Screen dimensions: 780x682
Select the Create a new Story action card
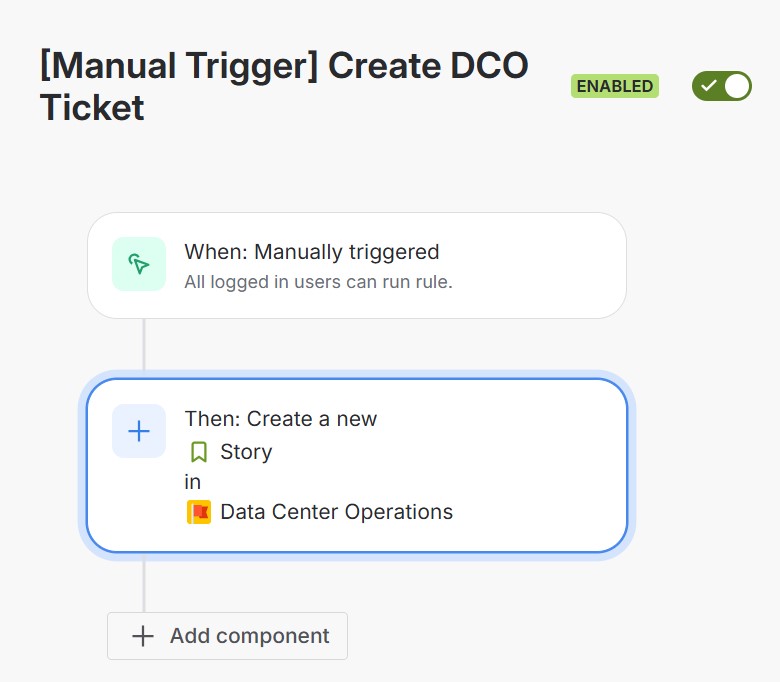357,466
